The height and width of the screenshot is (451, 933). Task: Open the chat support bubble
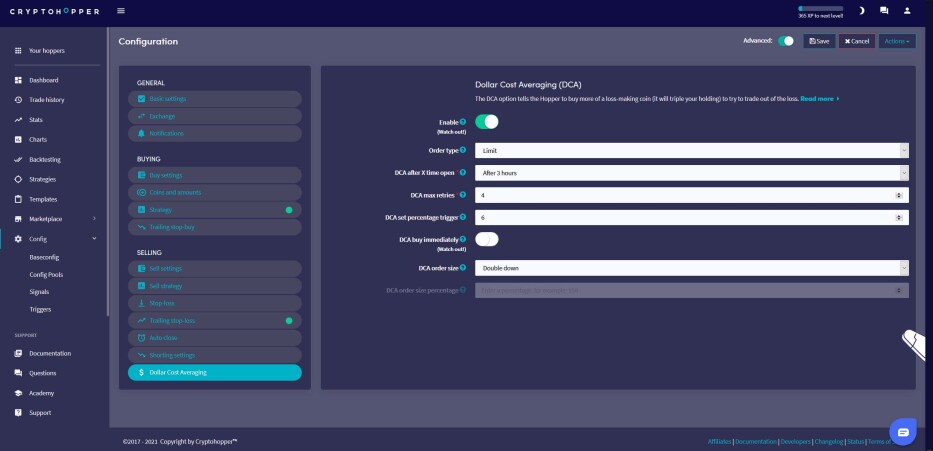[903, 432]
